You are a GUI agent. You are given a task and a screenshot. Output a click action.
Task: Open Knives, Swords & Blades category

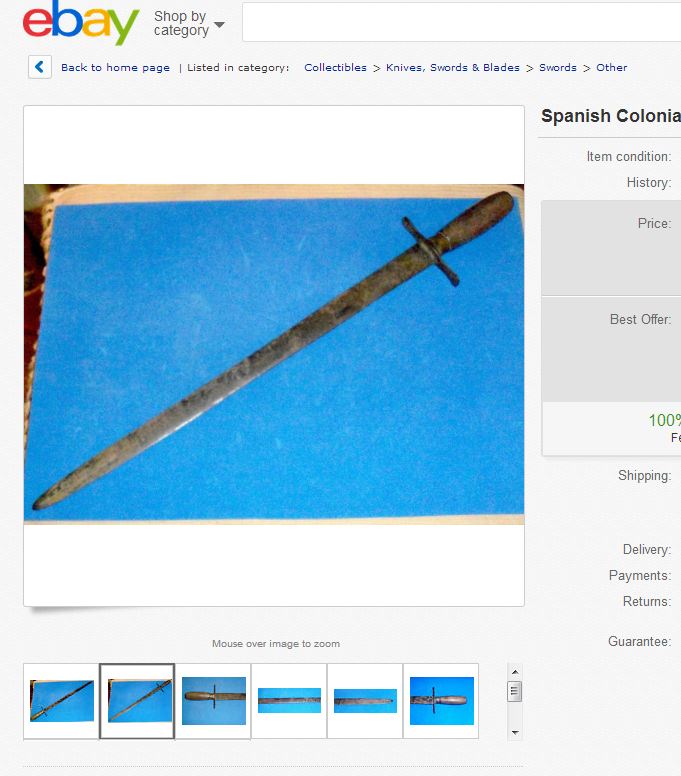pos(453,67)
